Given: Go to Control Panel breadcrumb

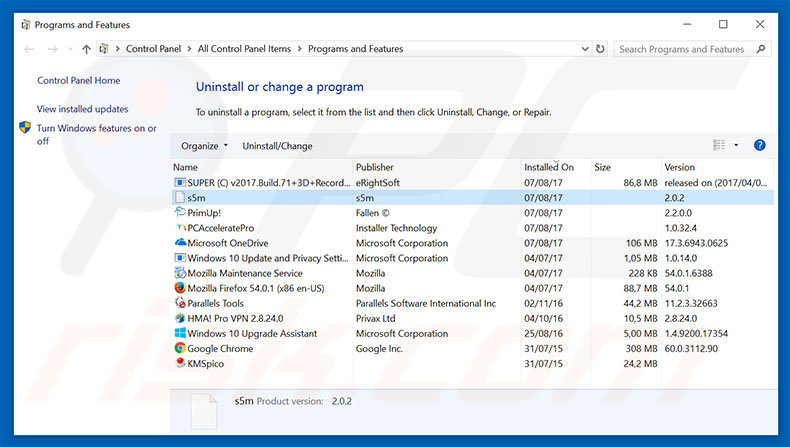Looking at the screenshot, I should [153, 49].
